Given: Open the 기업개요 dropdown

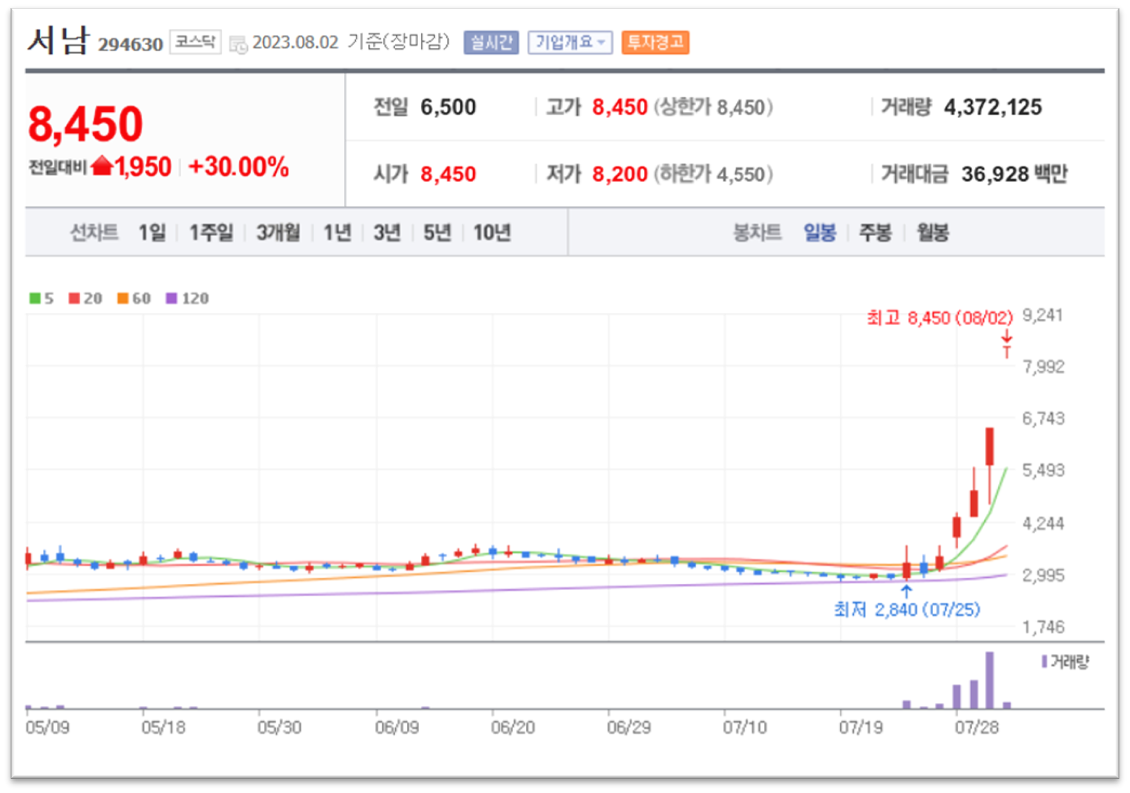Looking at the screenshot, I should [x=569, y=43].
